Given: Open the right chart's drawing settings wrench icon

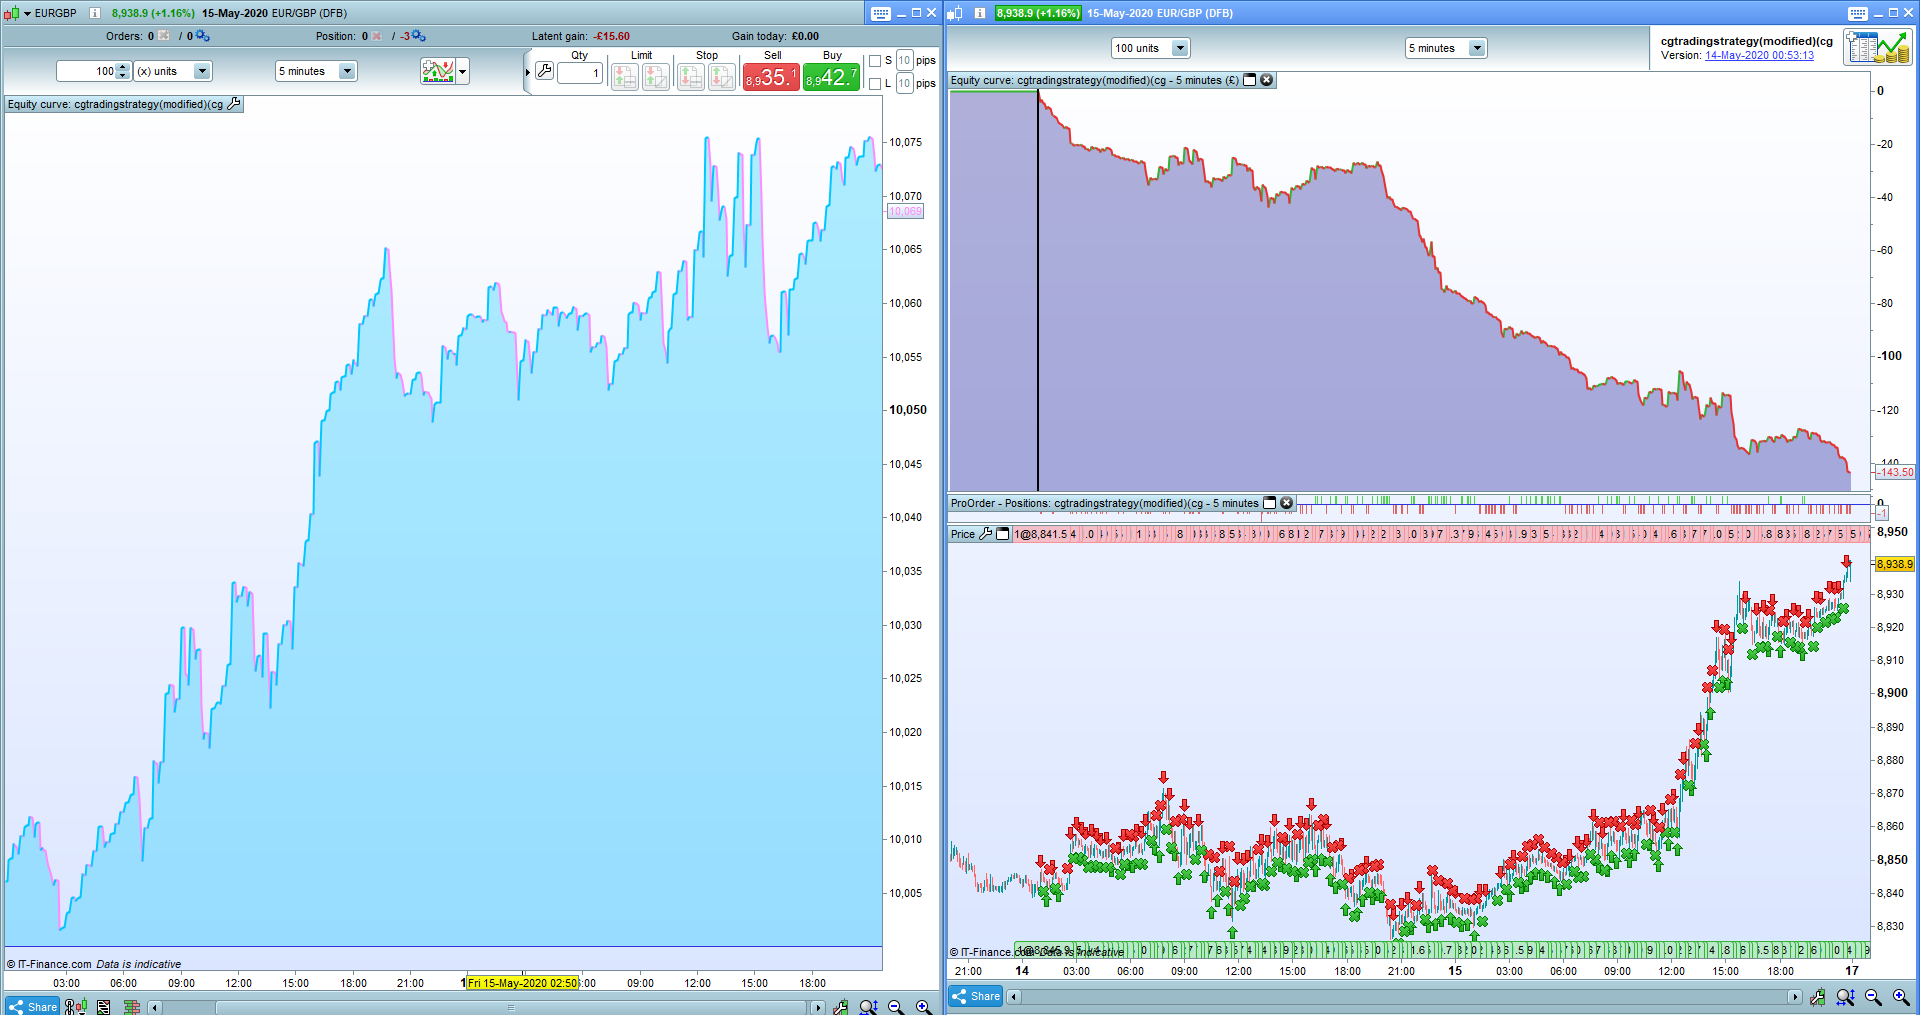Looking at the screenshot, I should pyautogui.click(x=1817, y=997).
